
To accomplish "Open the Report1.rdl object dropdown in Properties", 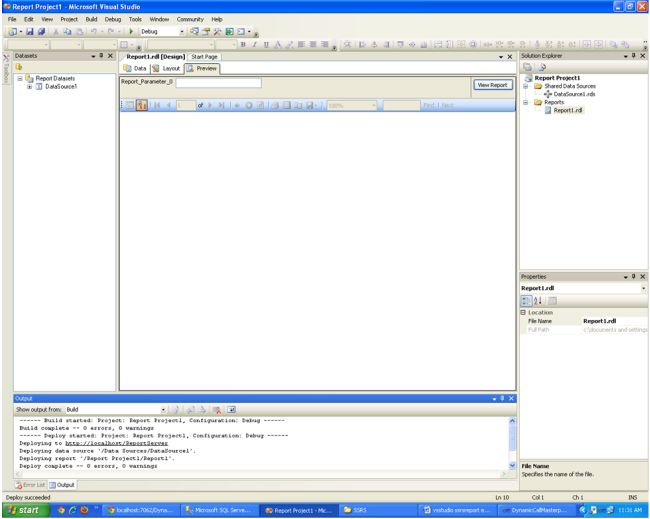I will click(x=644, y=288).
